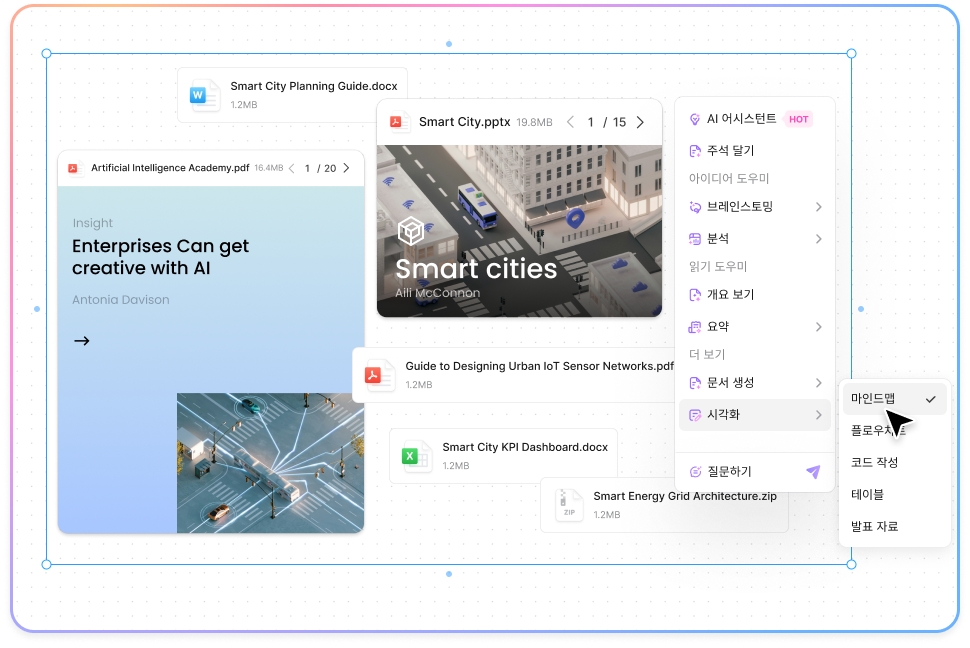Screen dimensions: 970x648
Task: Click the AI 어시스턴트 icon
Action: pyautogui.click(x=696, y=119)
